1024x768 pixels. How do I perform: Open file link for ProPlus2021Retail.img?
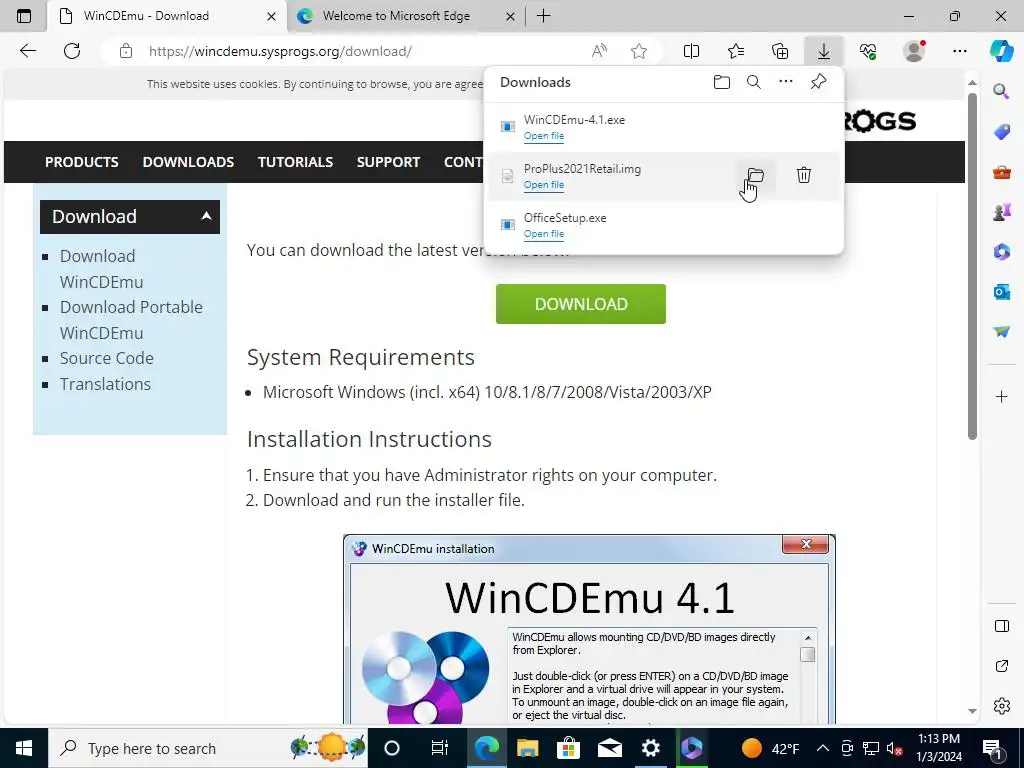(543, 185)
